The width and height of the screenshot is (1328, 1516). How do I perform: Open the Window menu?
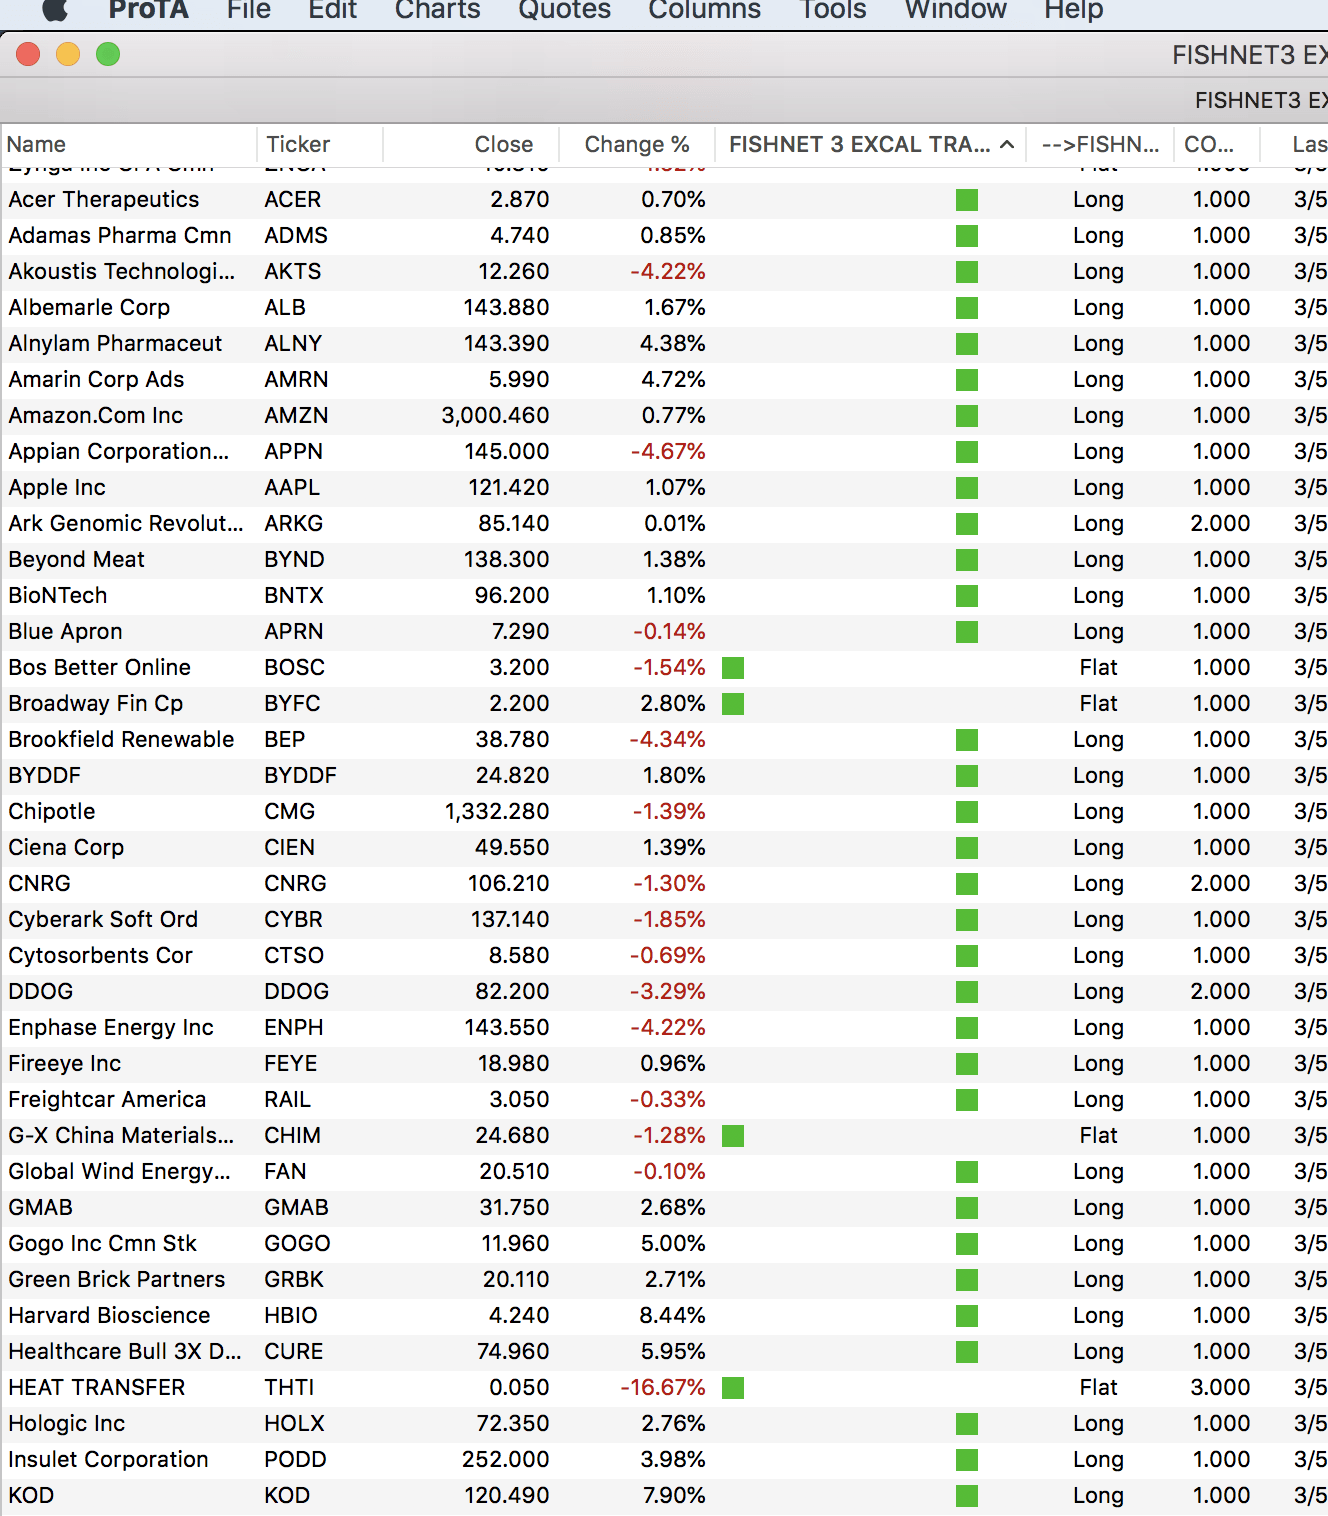click(x=956, y=10)
